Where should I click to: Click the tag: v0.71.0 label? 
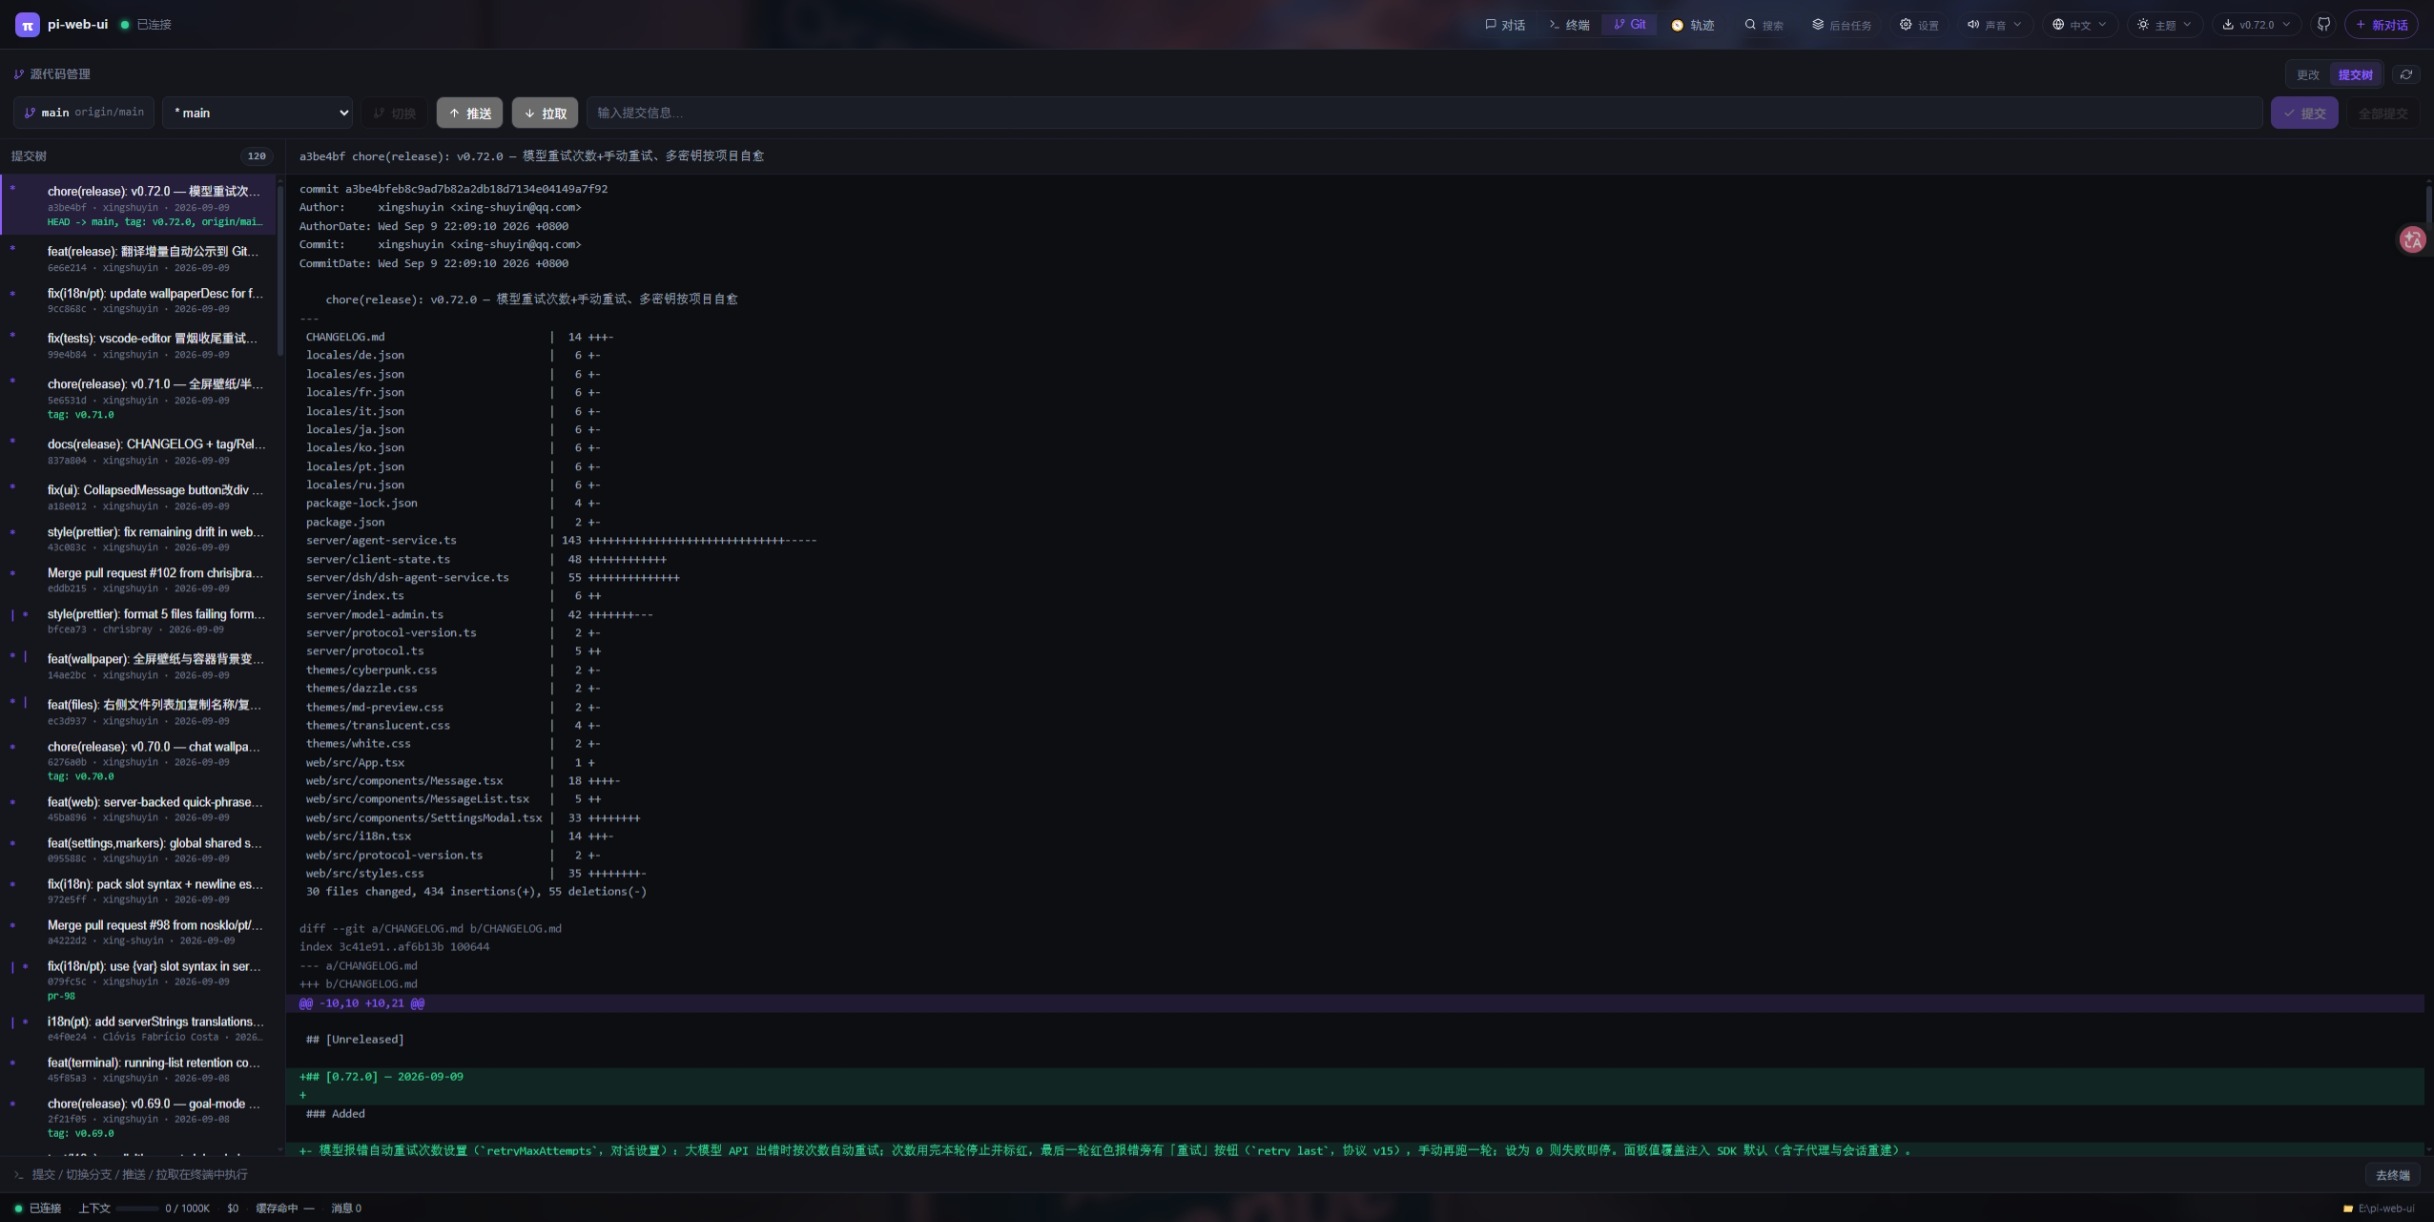pos(80,415)
